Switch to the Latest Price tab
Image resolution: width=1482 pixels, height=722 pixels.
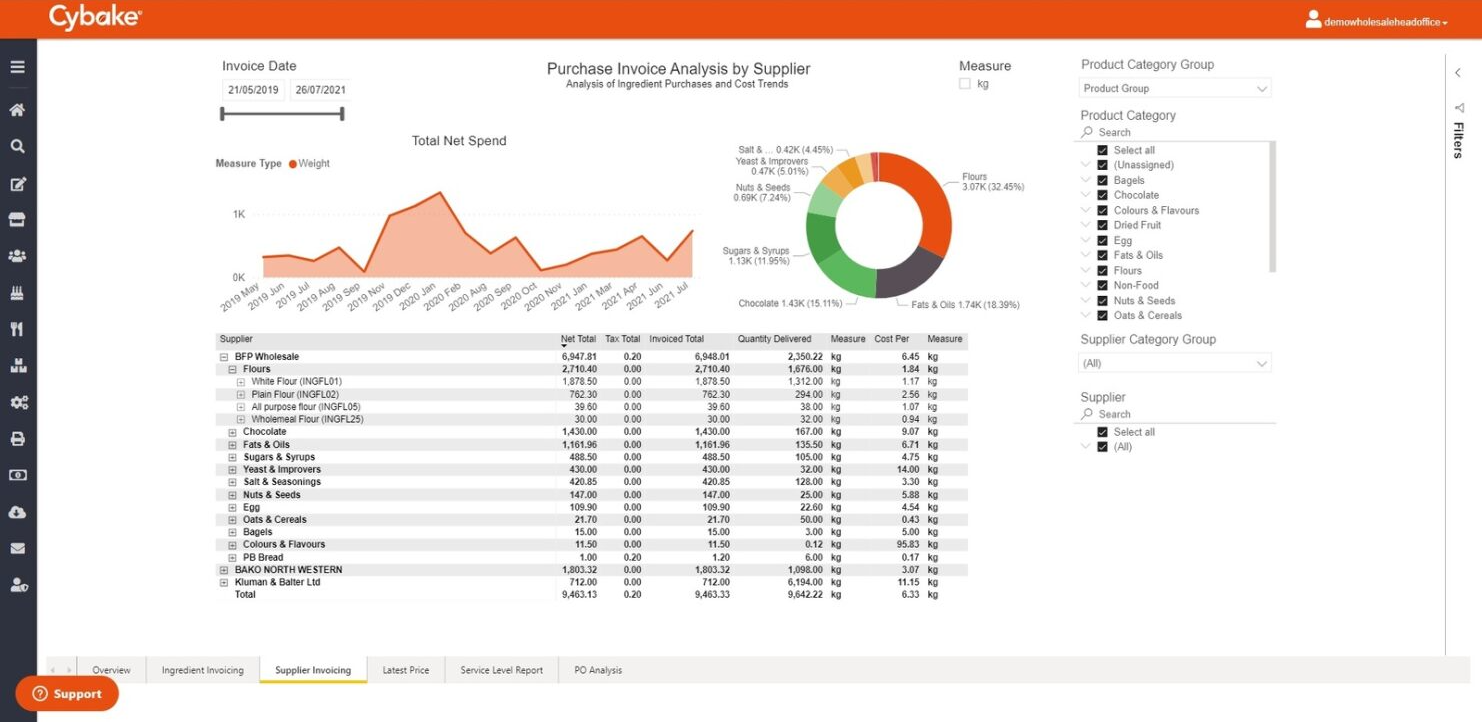(x=405, y=670)
